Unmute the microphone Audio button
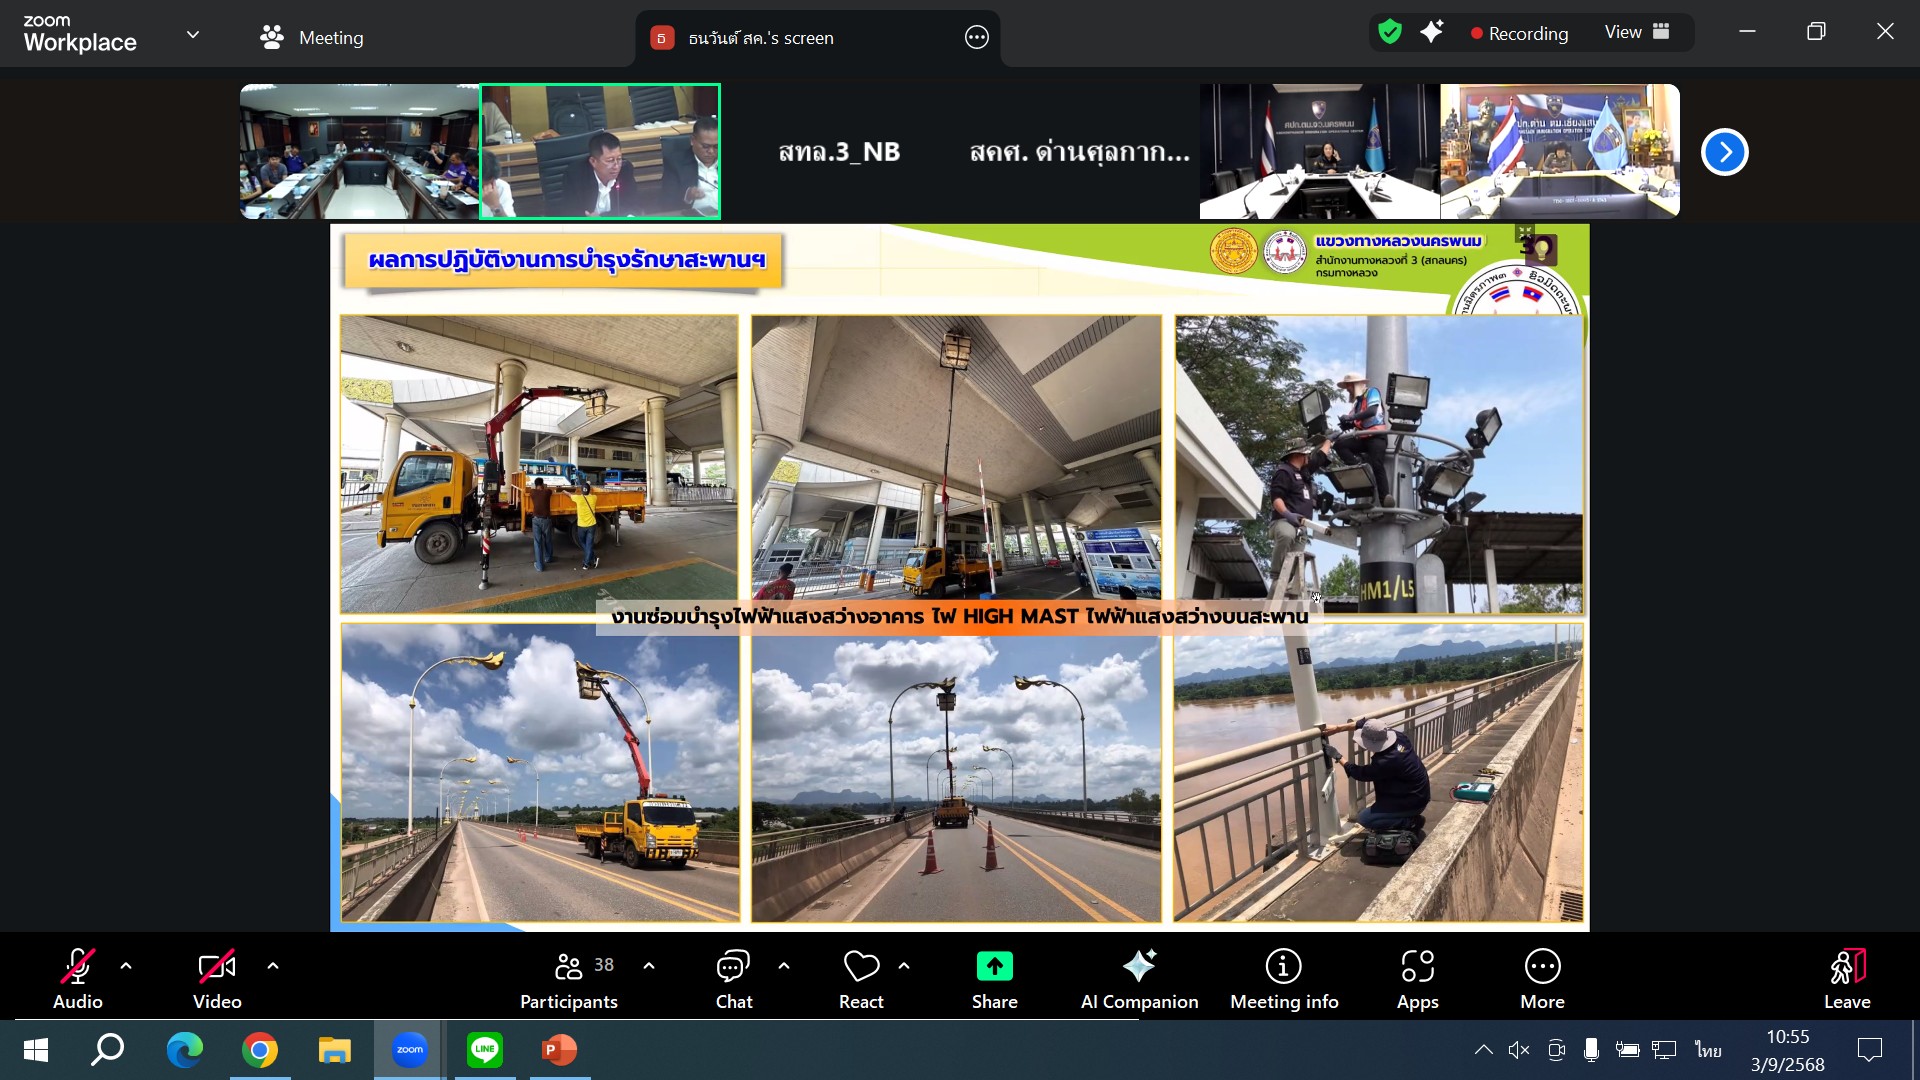This screenshot has width=1920, height=1080. pyautogui.click(x=78, y=978)
